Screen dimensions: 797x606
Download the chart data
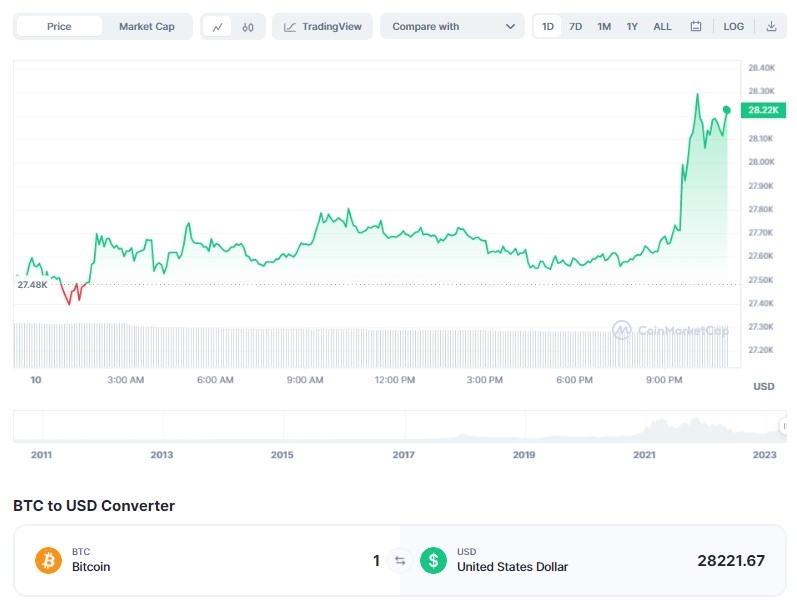point(771,26)
